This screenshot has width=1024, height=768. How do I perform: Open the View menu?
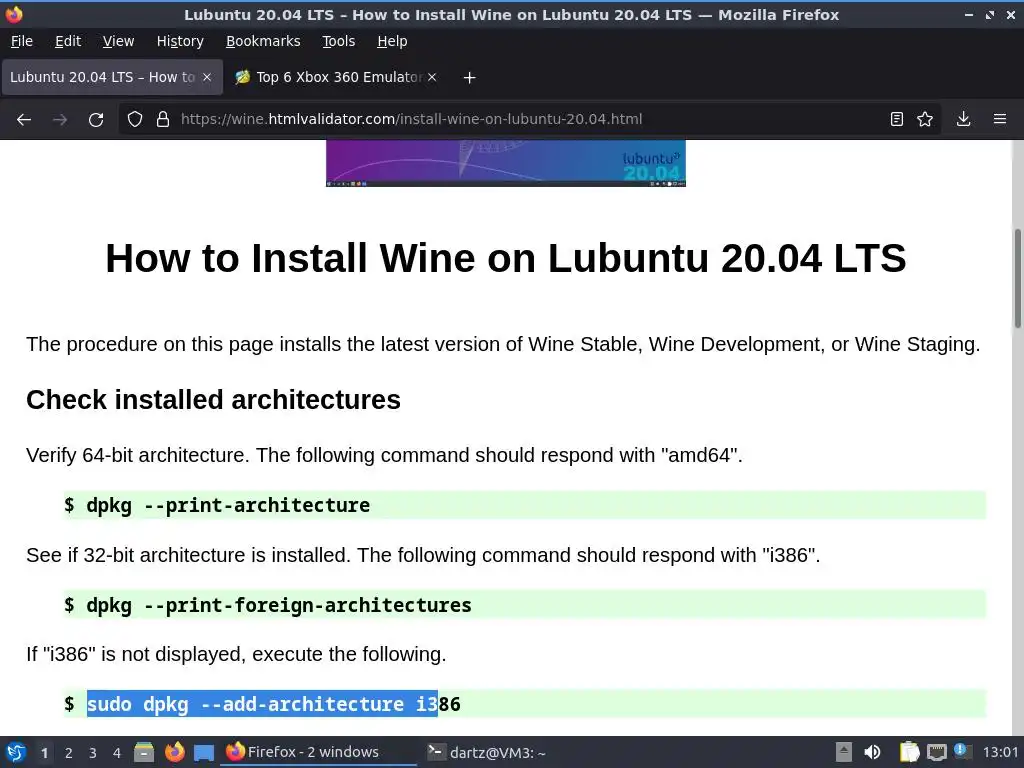(118, 41)
